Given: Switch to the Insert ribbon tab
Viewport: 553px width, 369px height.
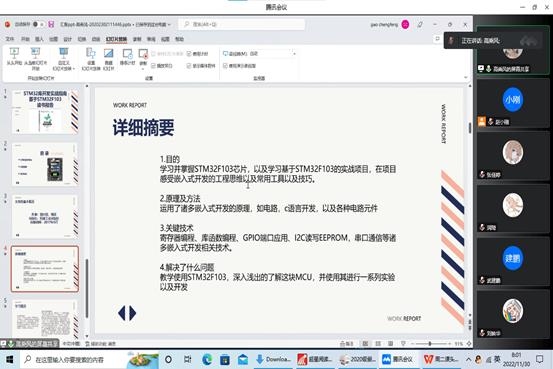Looking at the screenshot, I should [39, 39].
